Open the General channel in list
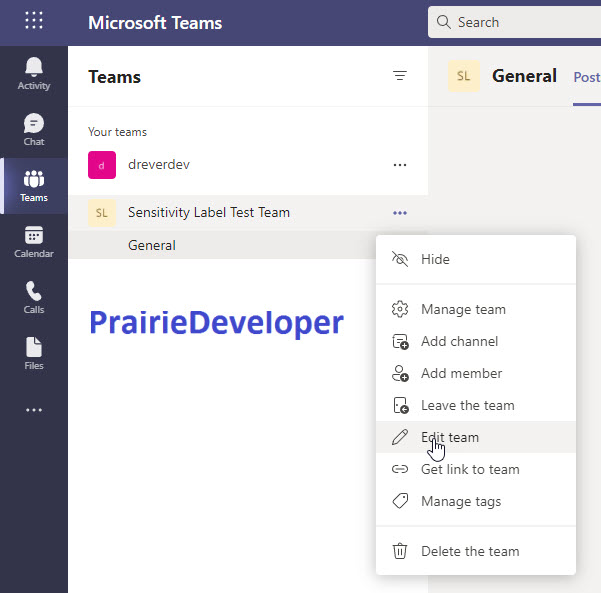Screen dimensions: 601x593 point(222,245)
